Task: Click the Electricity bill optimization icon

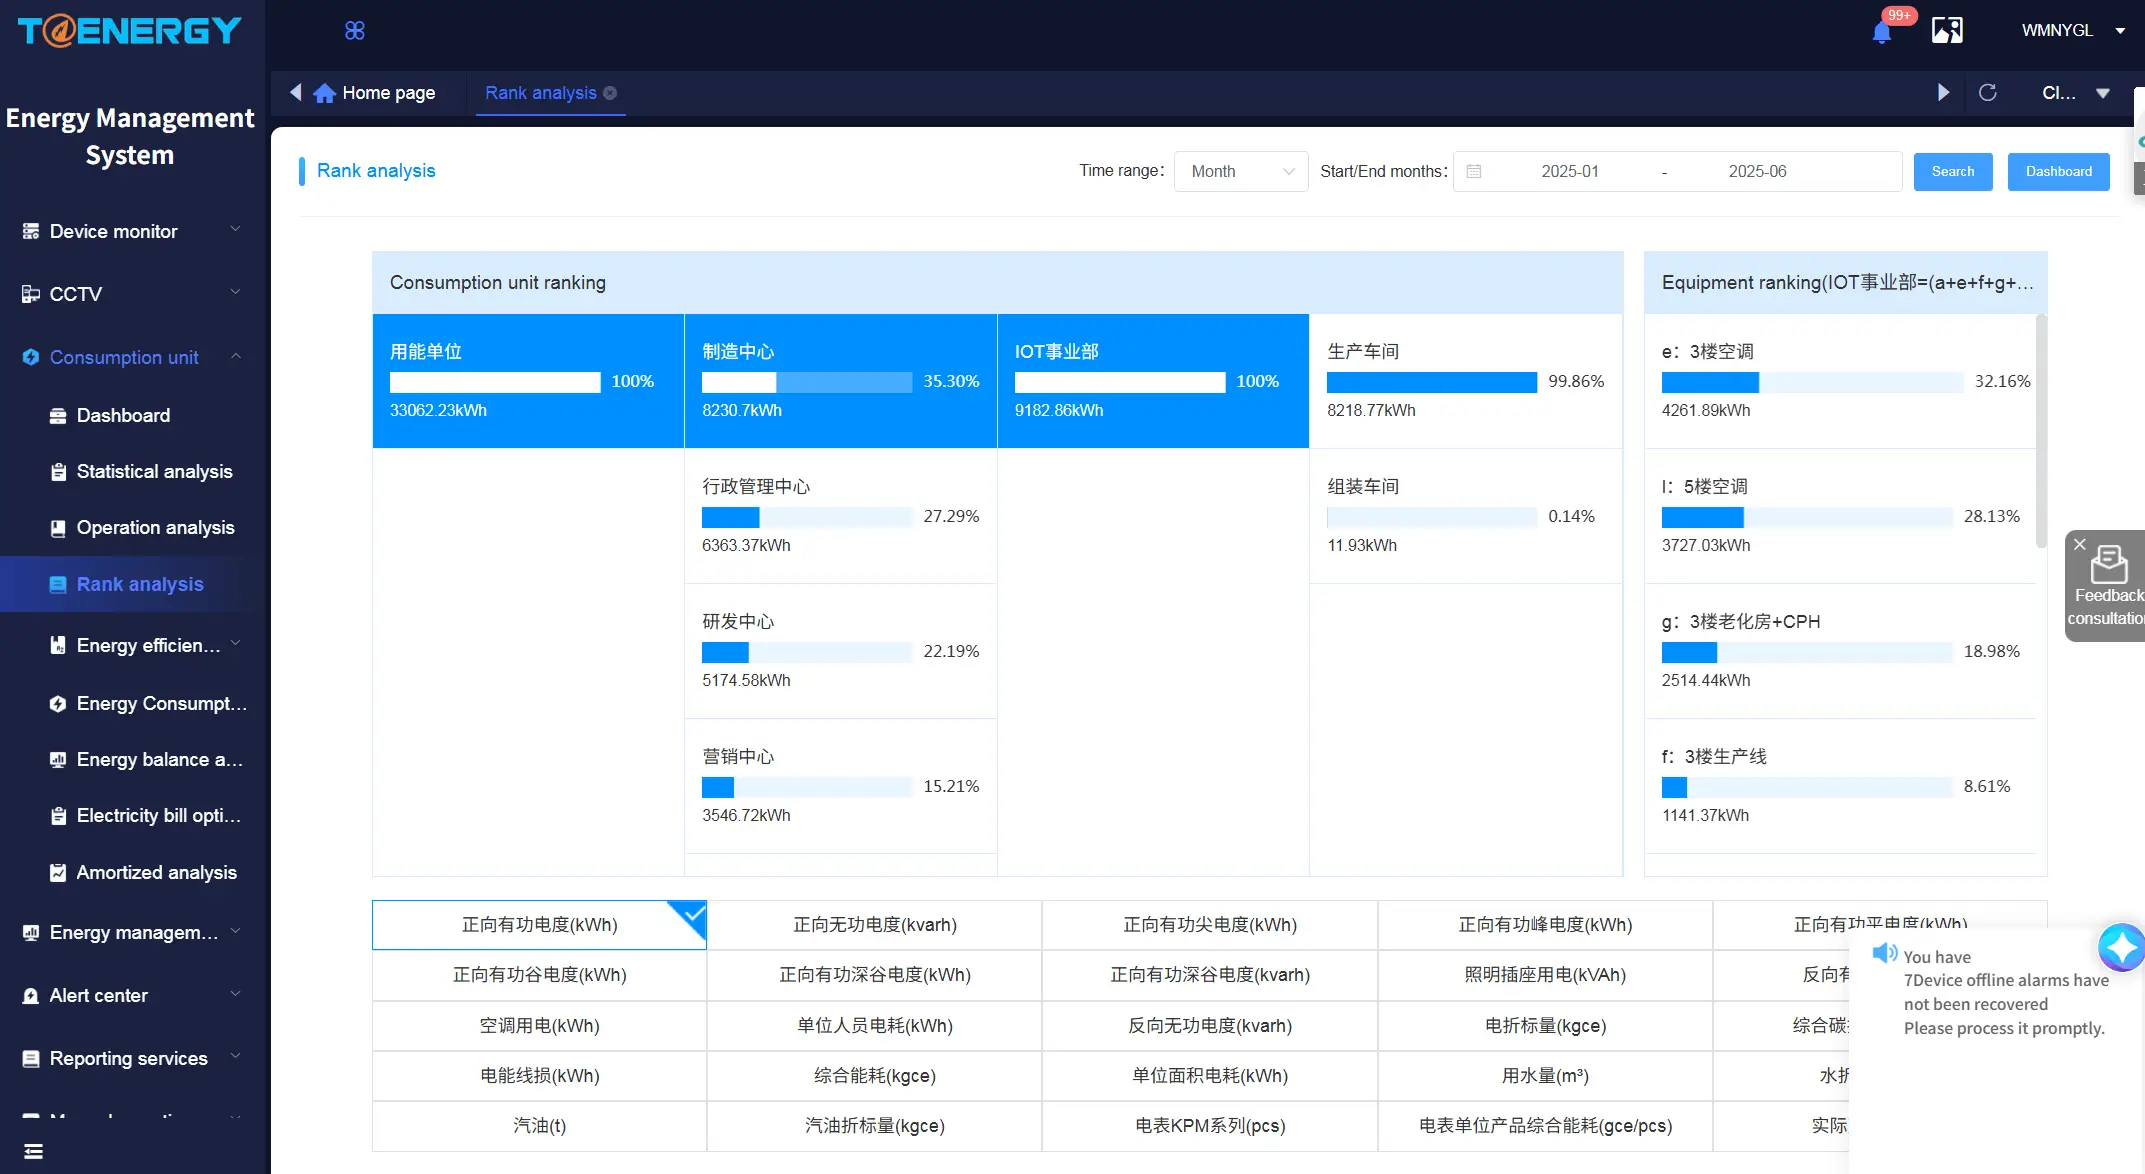Action: tap(58, 815)
